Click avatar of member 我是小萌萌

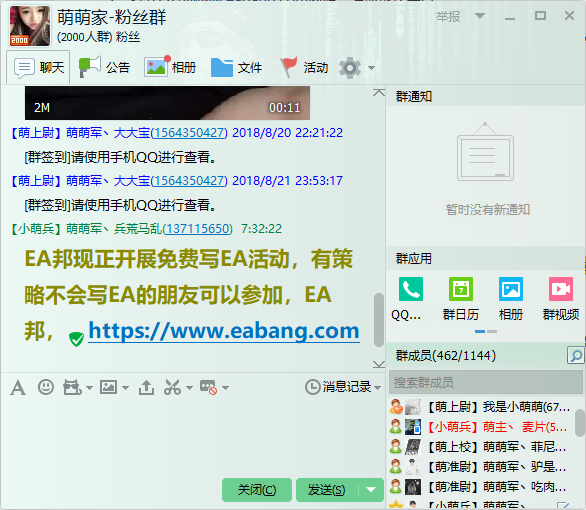(413, 407)
